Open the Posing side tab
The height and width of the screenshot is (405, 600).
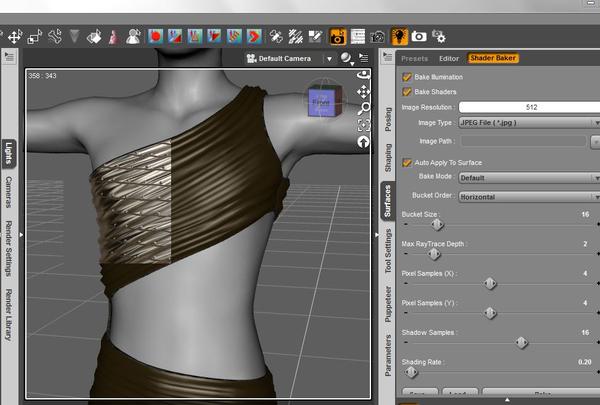coord(388,119)
